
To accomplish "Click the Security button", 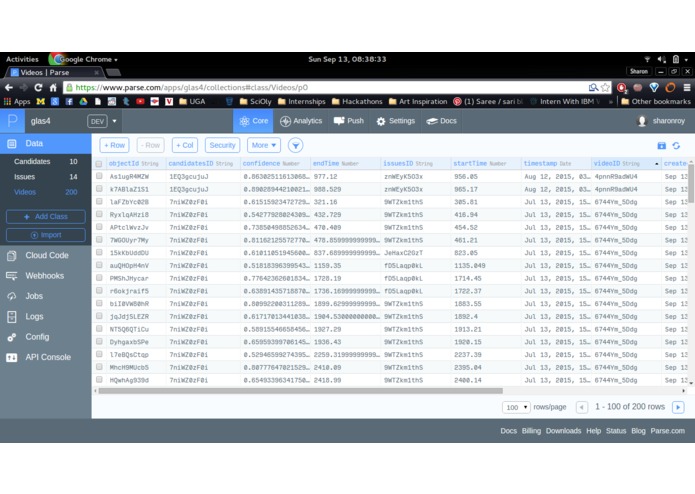I will pyautogui.click(x=223, y=145).
